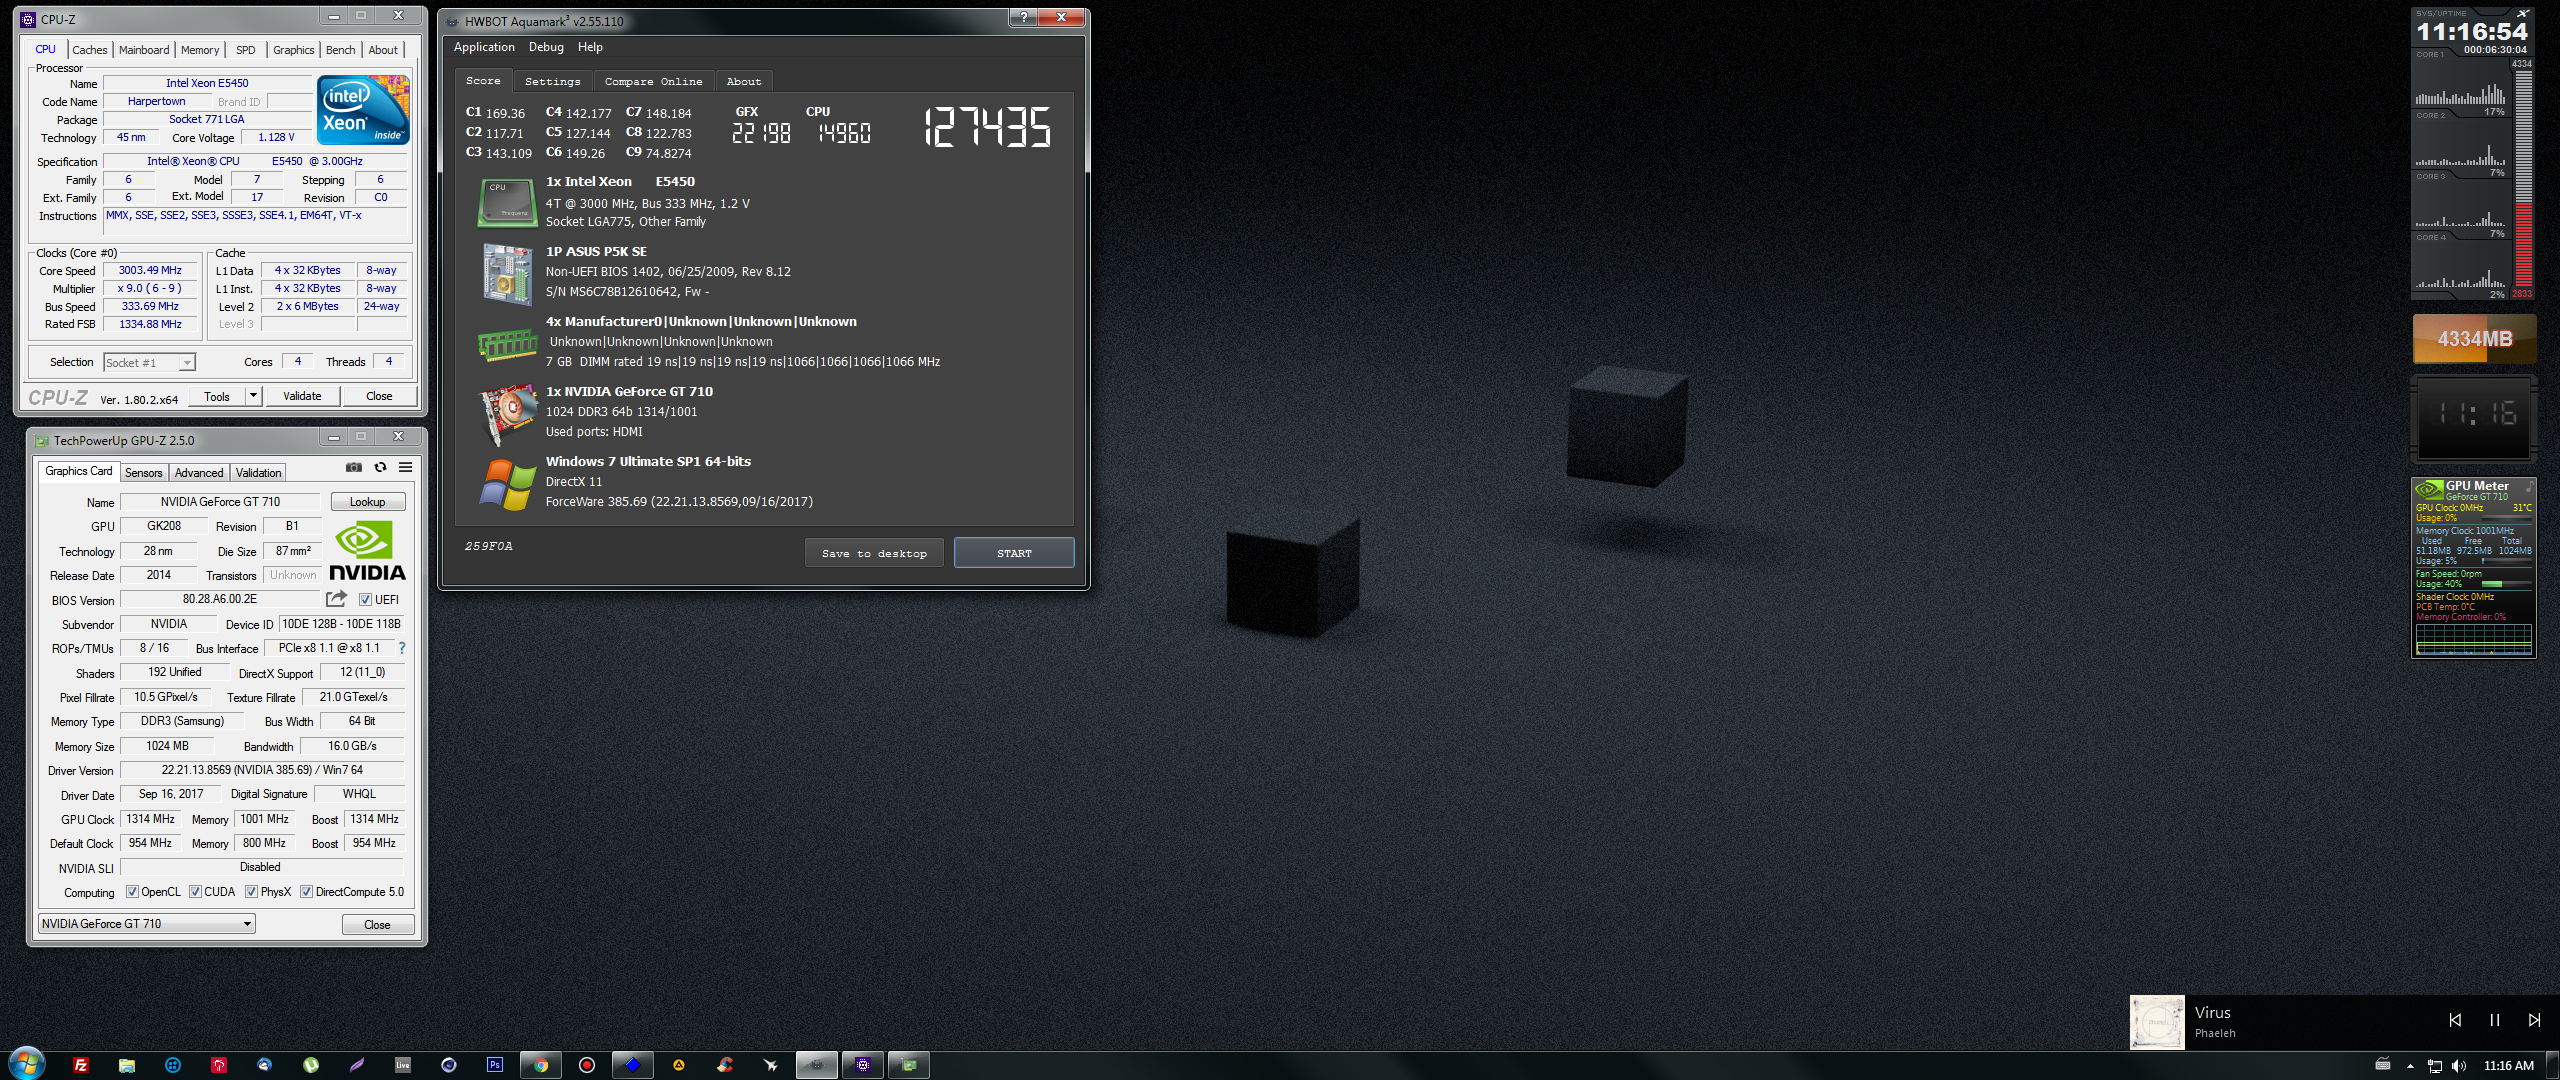Click the network tray icon
Viewport: 2560px width, 1080px height.
[x=2435, y=1066]
